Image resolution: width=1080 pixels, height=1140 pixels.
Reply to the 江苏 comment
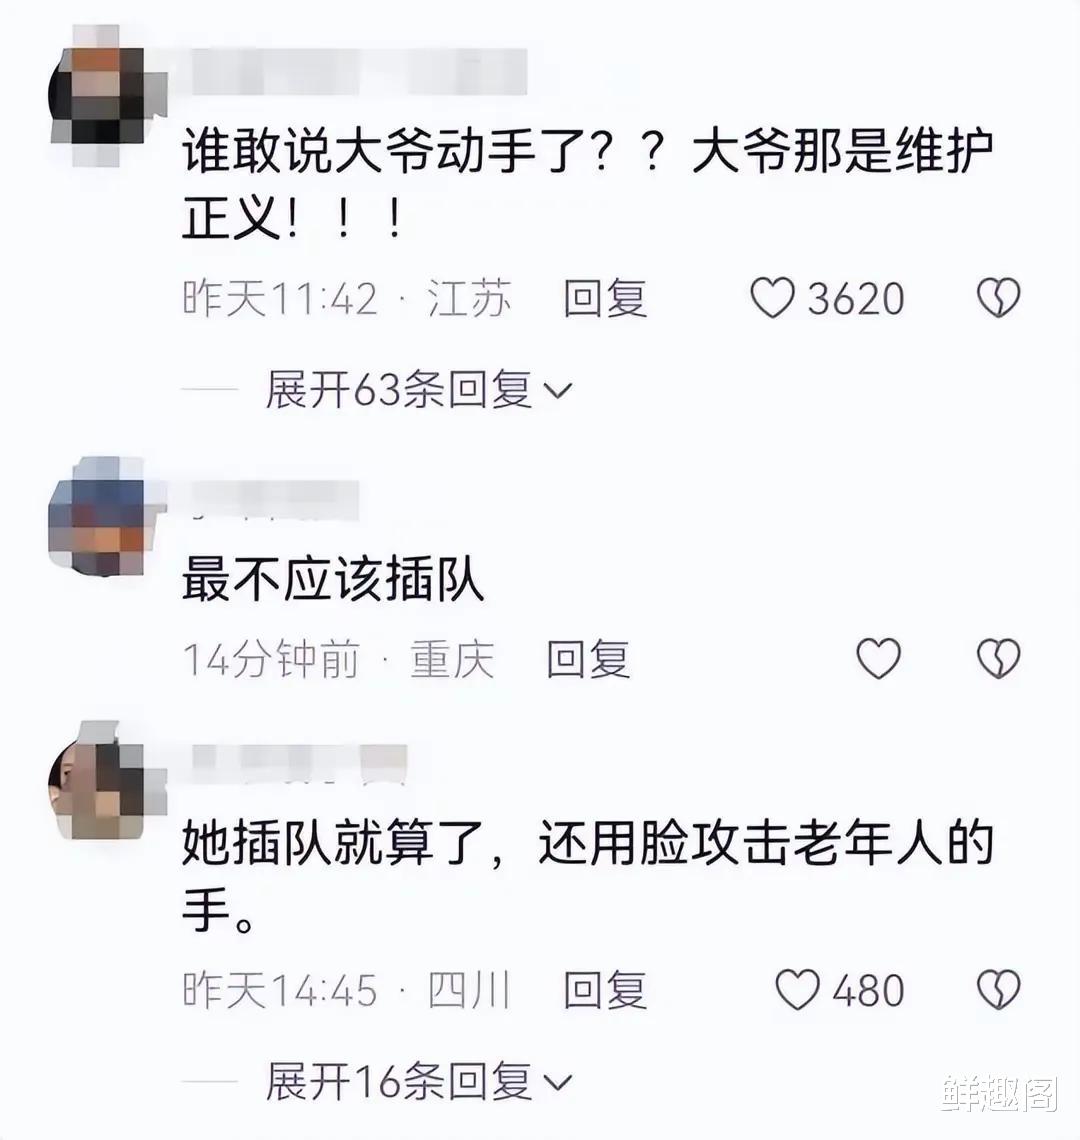(x=605, y=299)
